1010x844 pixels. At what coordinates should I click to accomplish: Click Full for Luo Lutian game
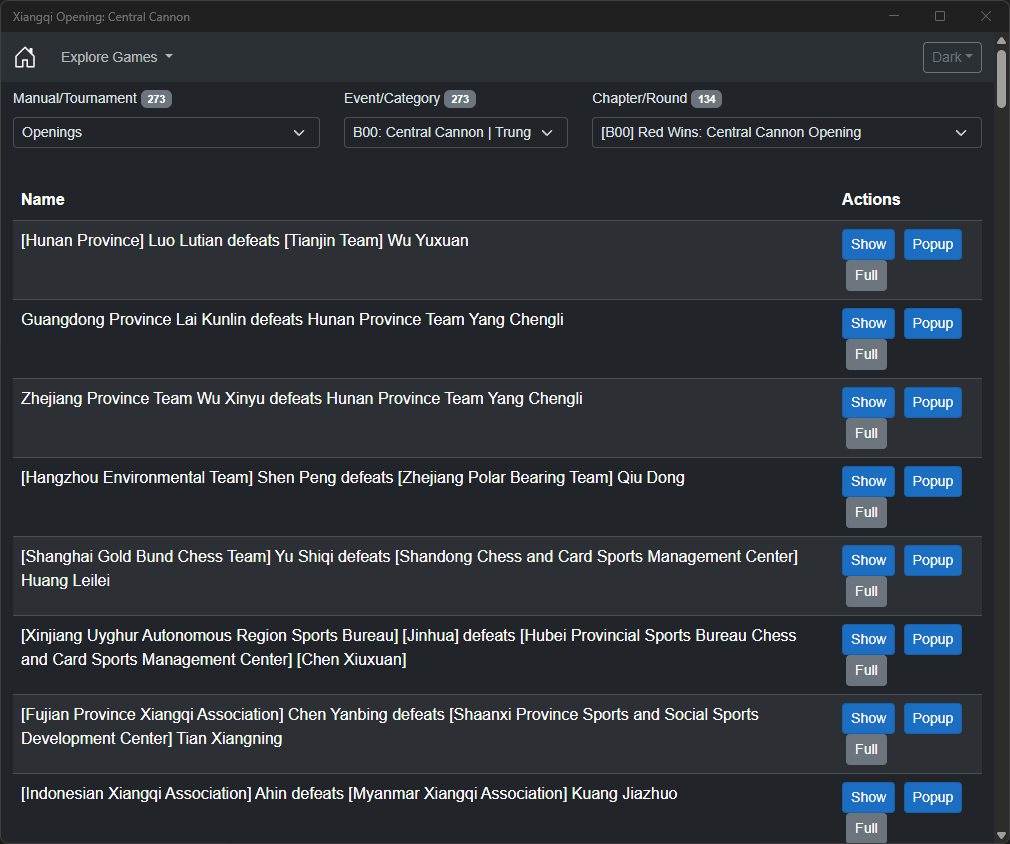click(866, 275)
